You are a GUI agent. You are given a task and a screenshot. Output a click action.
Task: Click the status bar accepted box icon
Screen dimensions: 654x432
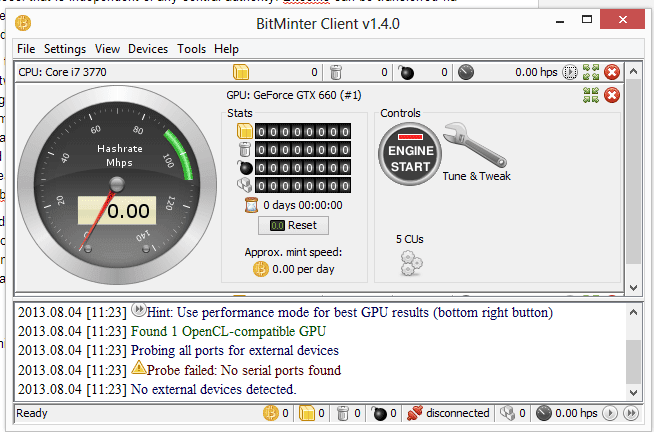(x=307, y=413)
